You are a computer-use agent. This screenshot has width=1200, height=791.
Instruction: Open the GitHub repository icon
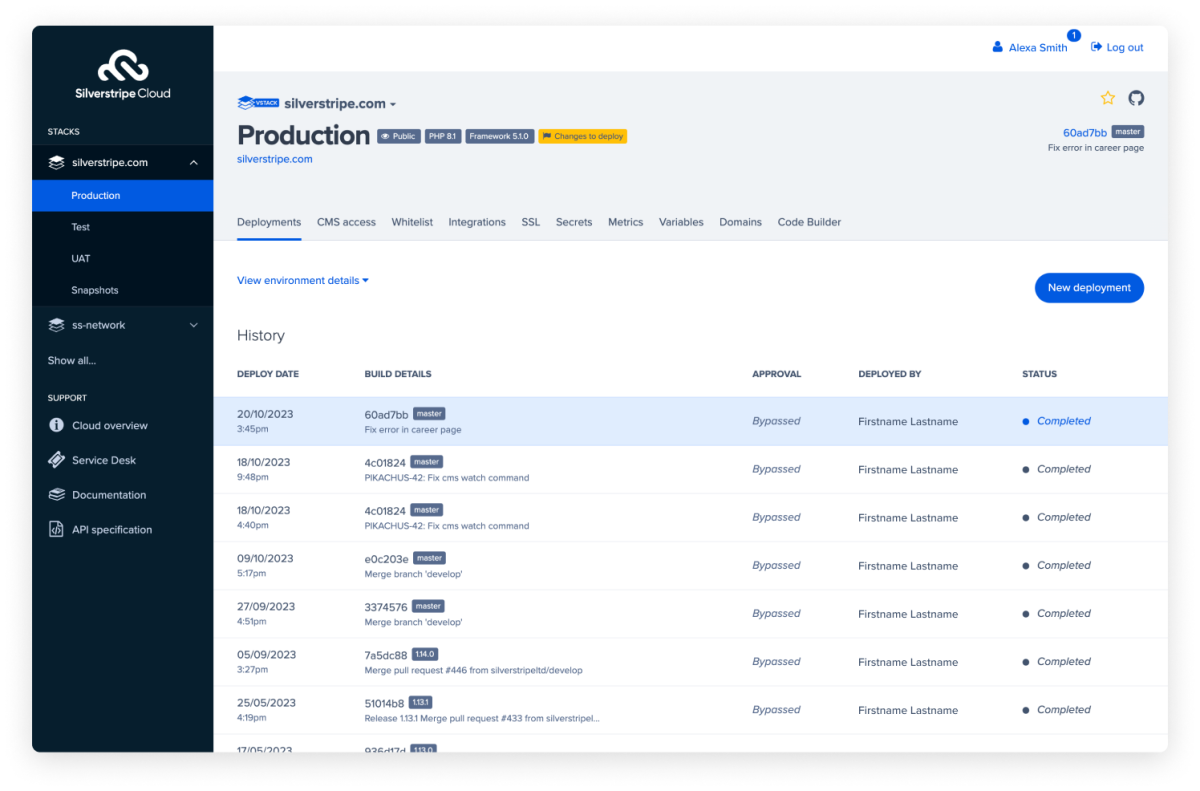coord(1136,98)
